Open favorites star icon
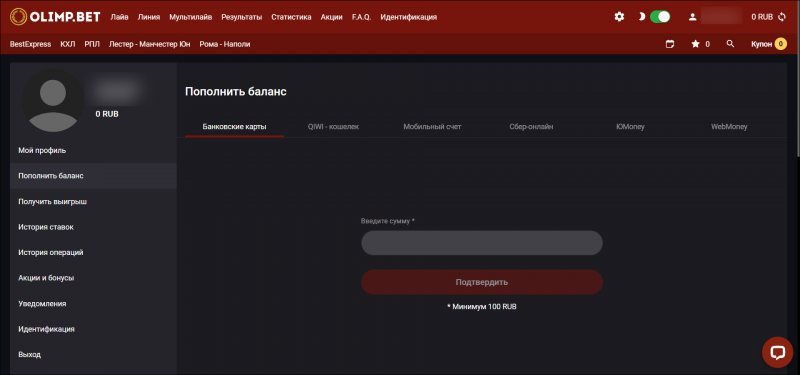 click(x=695, y=44)
